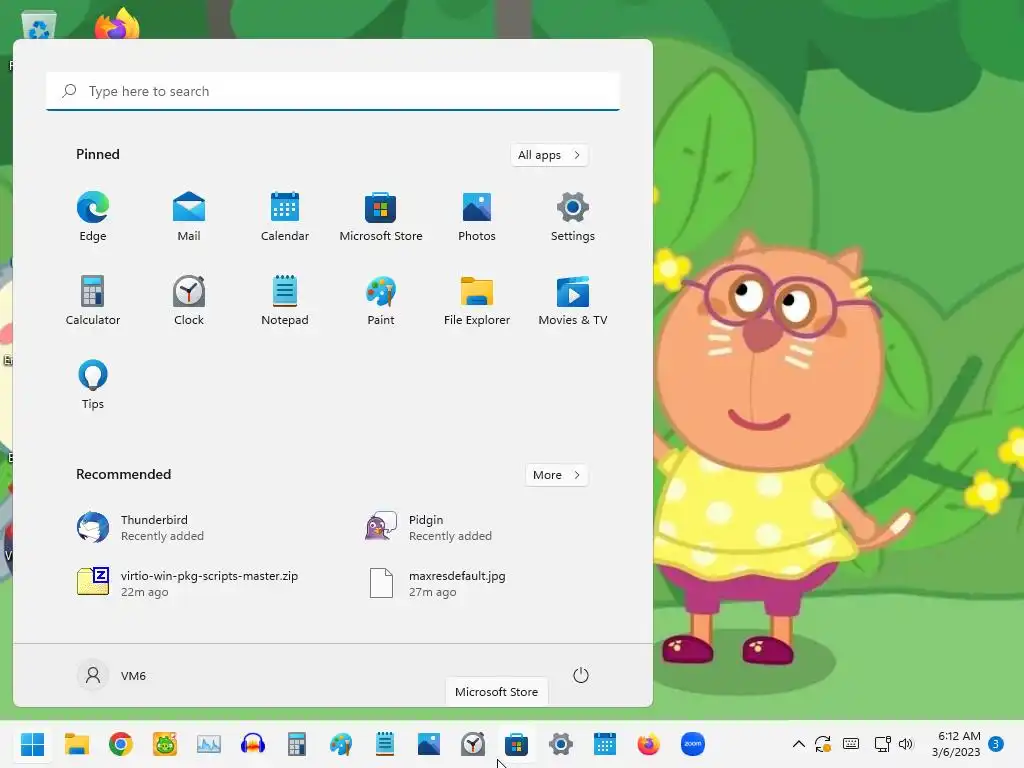The height and width of the screenshot is (768, 1024).
Task: Open Notepad from the taskbar
Action: pos(385,744)
